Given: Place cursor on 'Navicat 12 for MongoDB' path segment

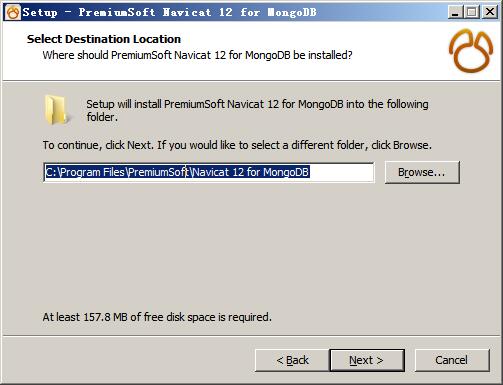Looking at the screenshot, I should [x=251, y=172].
